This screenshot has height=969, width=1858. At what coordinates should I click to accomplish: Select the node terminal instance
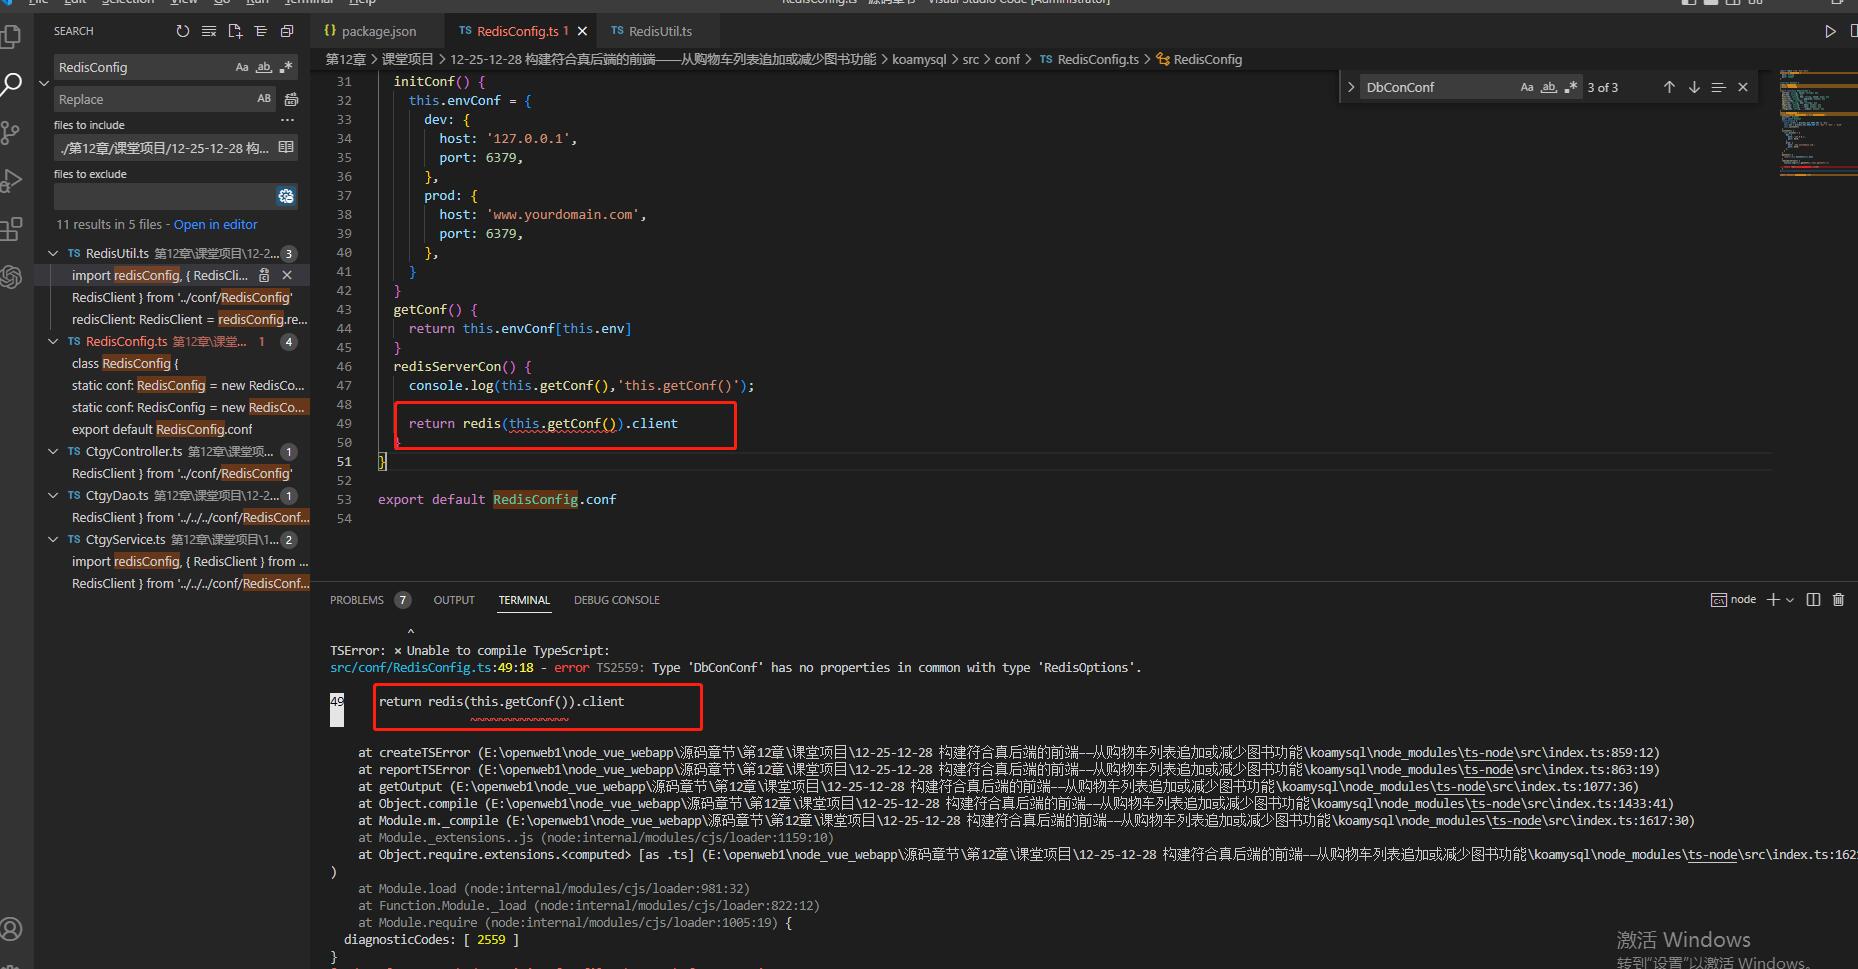tap(1733, 599)
